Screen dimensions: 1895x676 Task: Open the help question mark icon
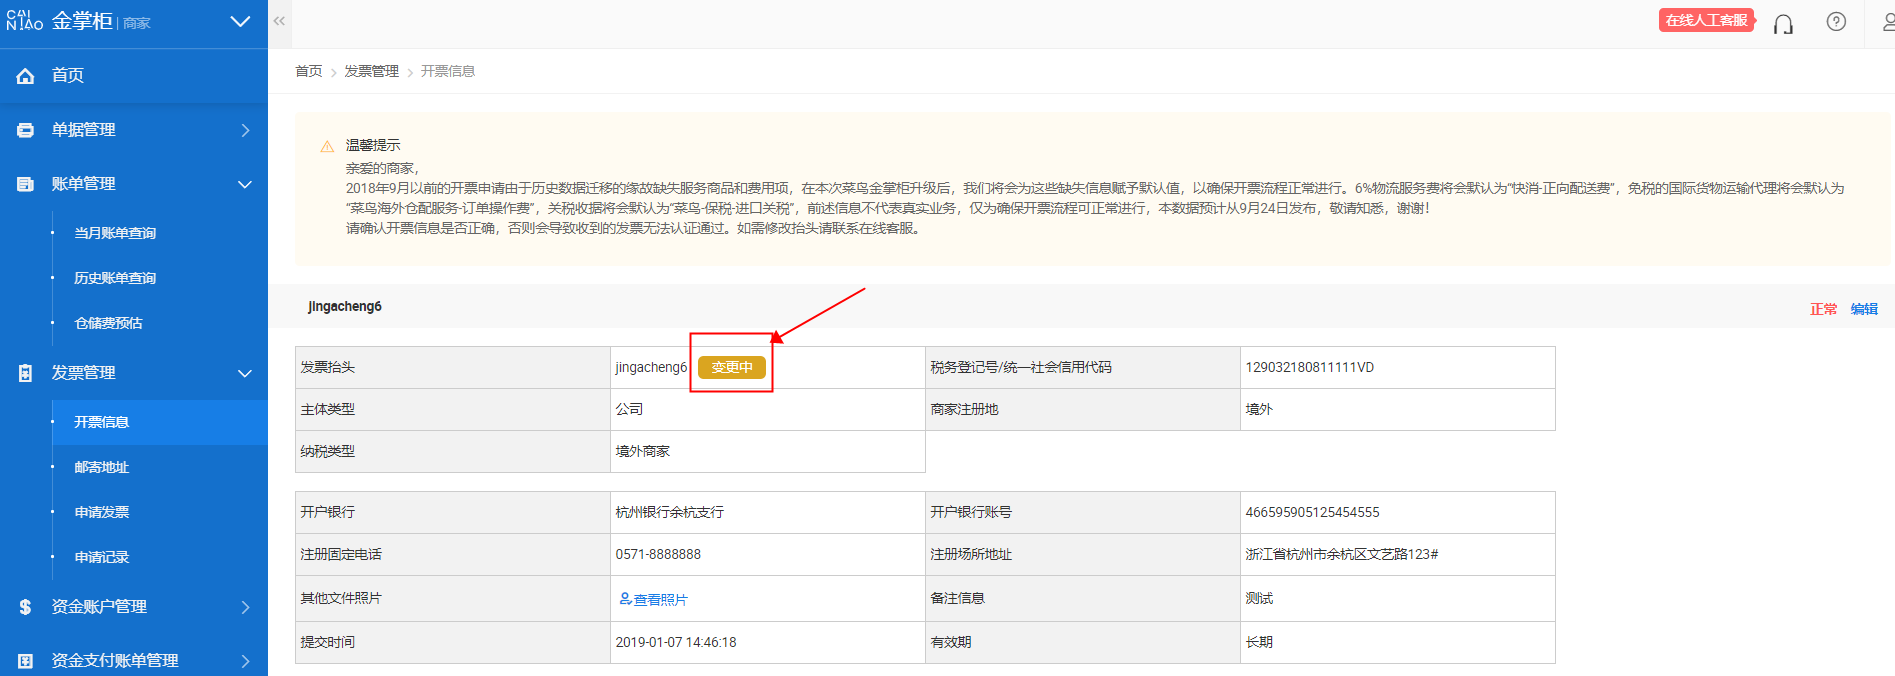pos(1836,21)
